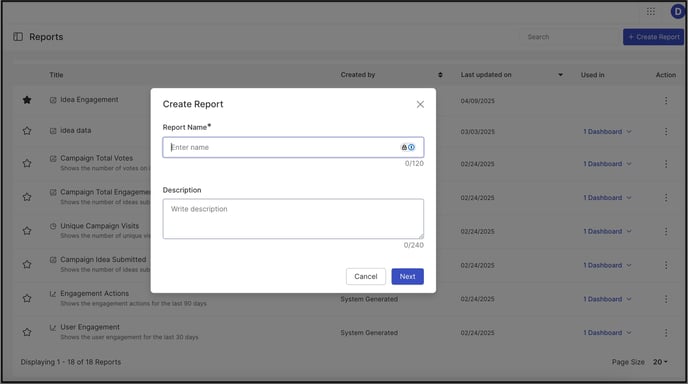Open actions menu for Idea Engagement row

coord(666,100)
